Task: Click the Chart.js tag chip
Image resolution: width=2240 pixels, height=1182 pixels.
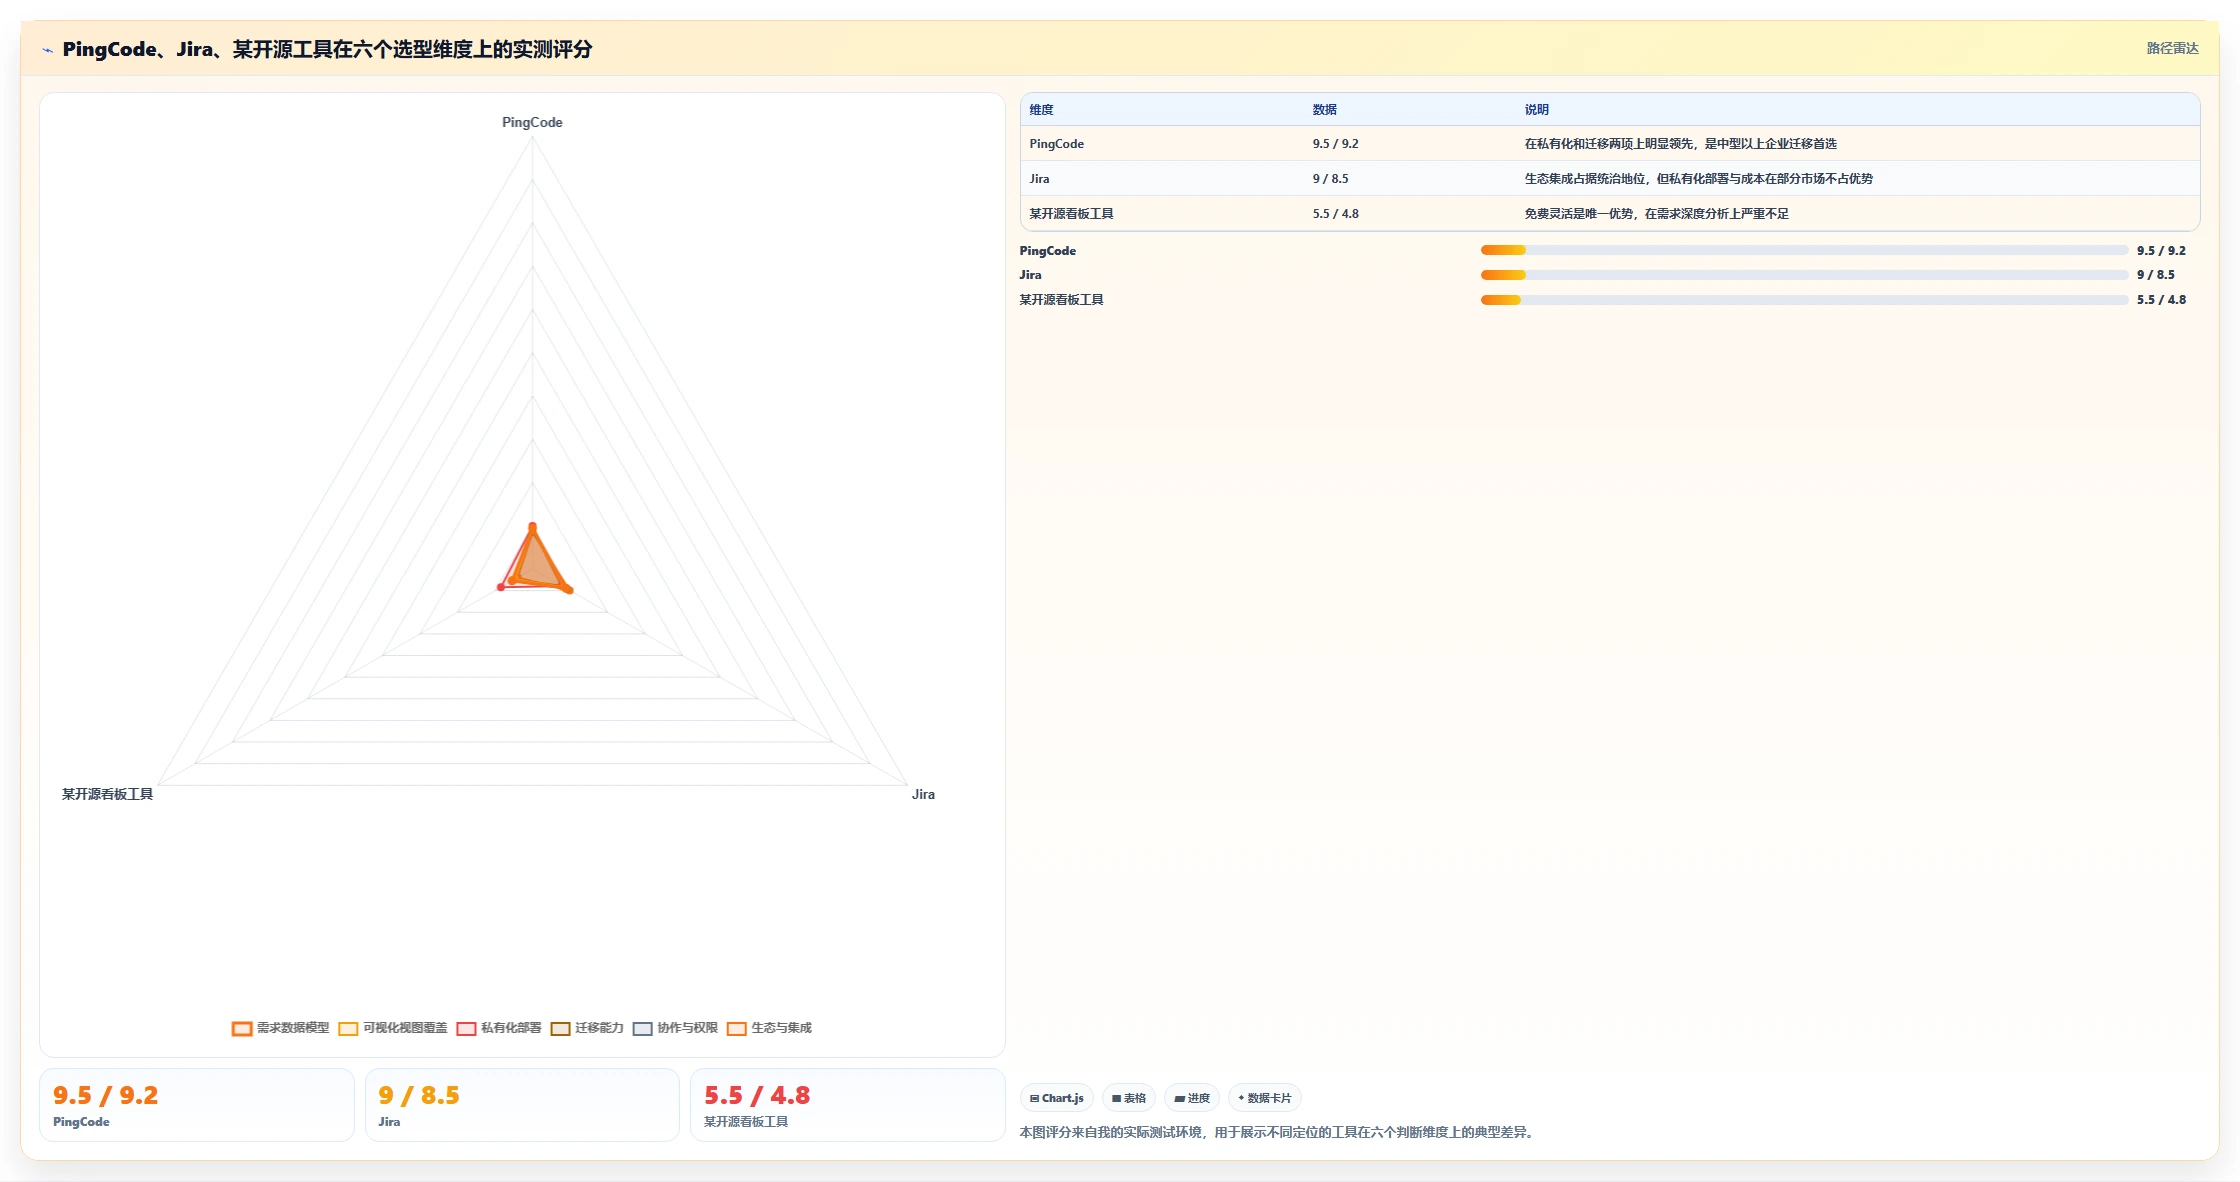Action: [x=1057, y=1098]
